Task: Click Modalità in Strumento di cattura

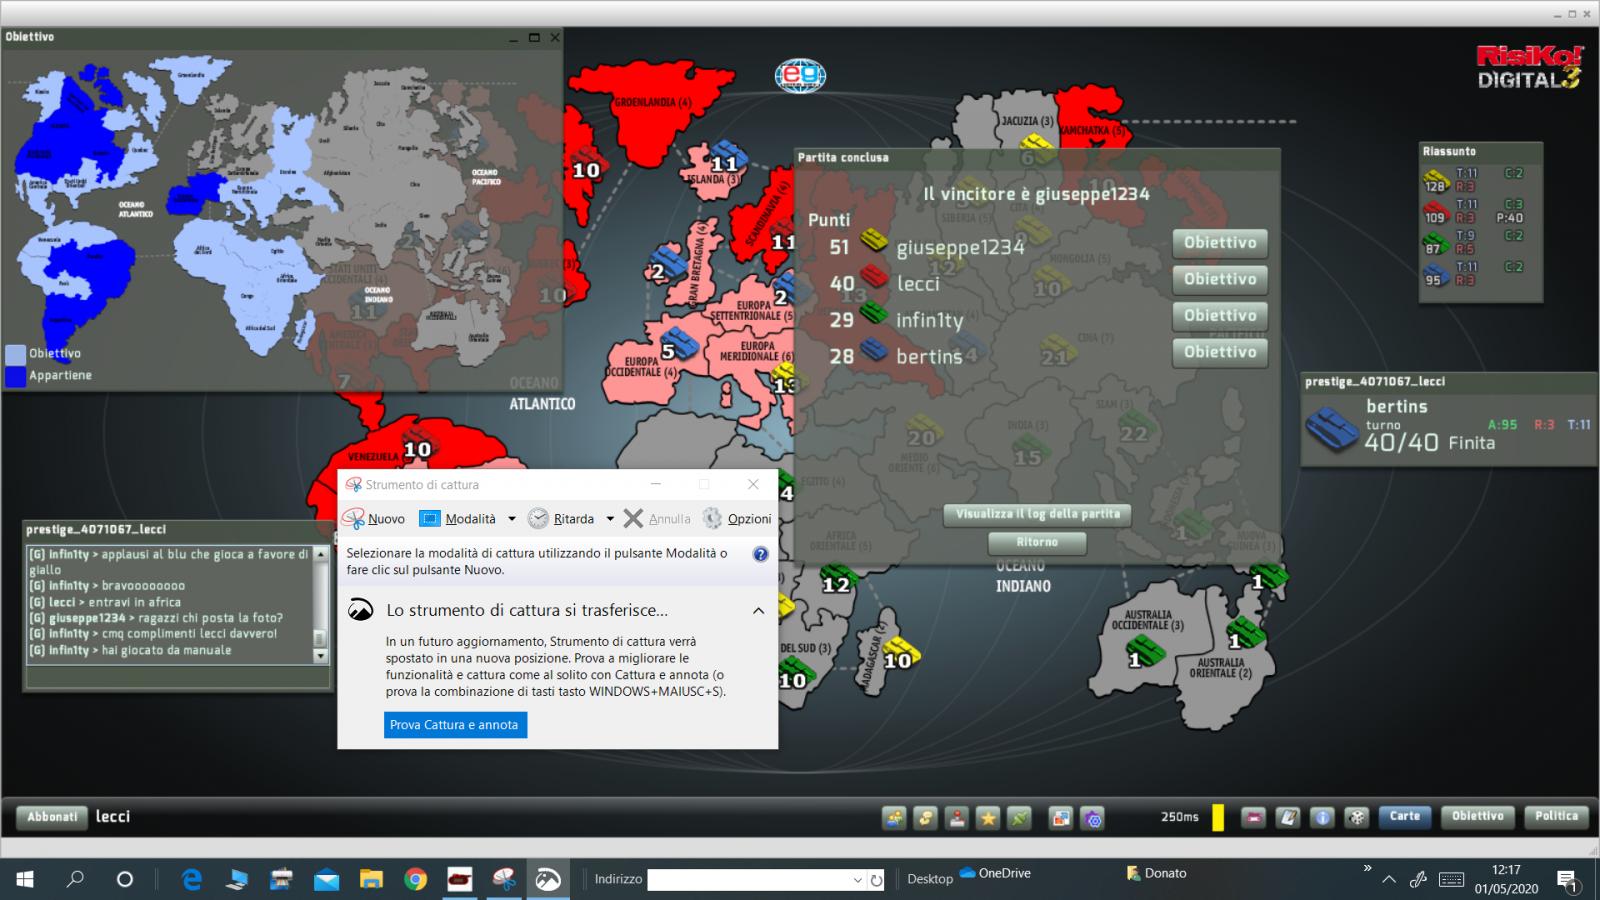Action: click(x=458, y=518)
